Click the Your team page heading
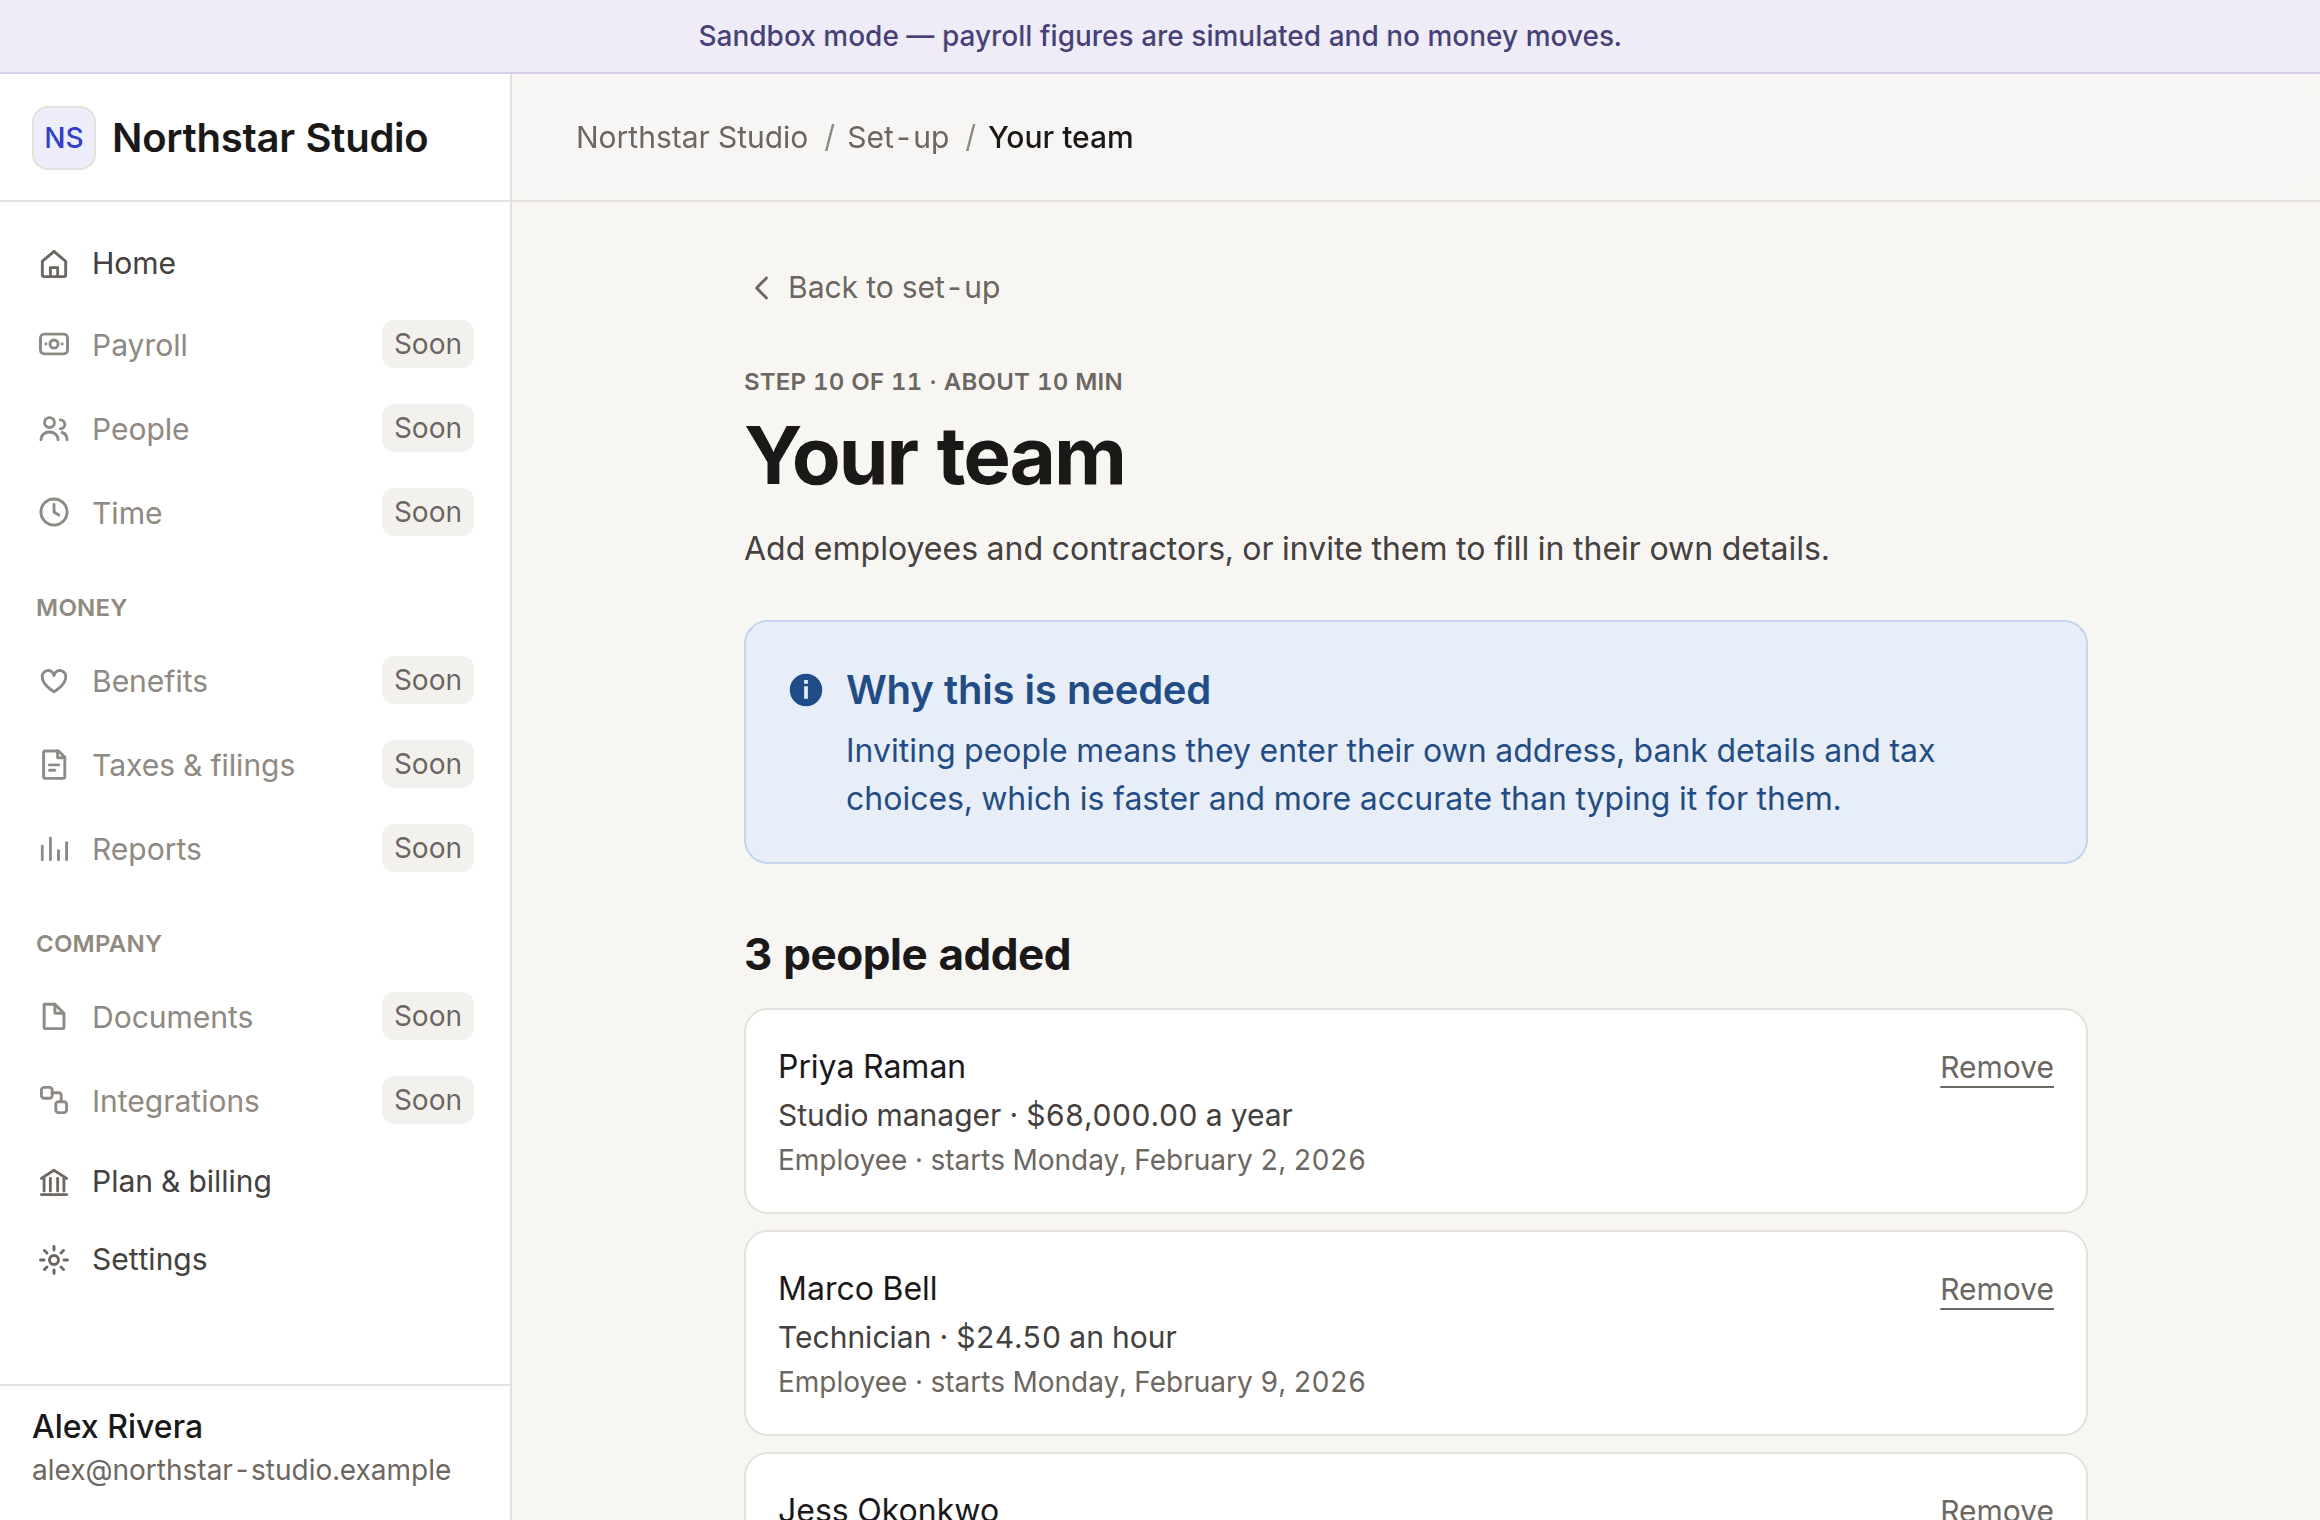Image resolution: width=2320 pixels, height=1520 pixels. 935,456
